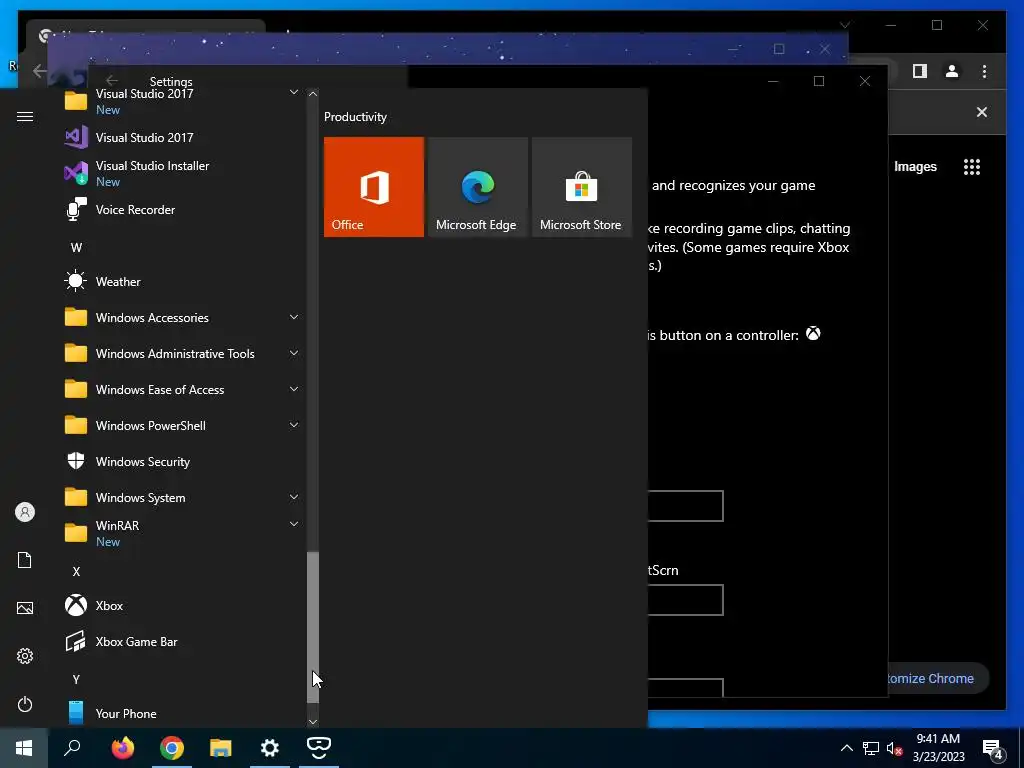1024x768 pixels.
Task: Click scroll-up arrow of app list
Action: click(313, 94)
